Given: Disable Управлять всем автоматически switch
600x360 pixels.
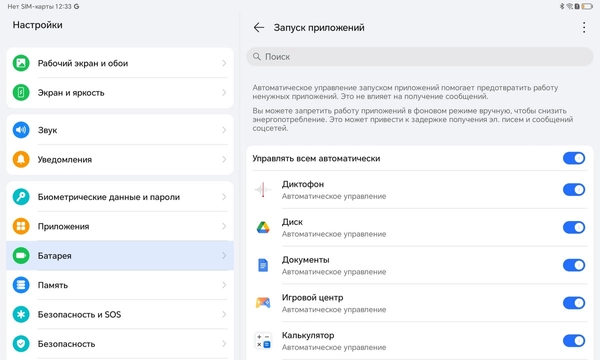Looking at the screenshot, I should click(574, 158).
